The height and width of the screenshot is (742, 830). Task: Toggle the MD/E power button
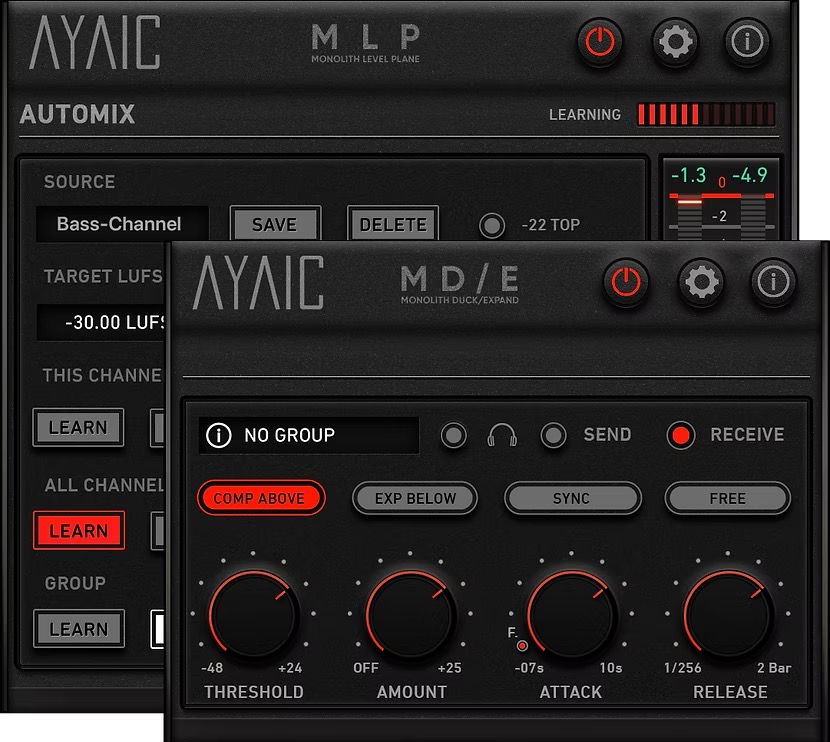(626, 283)
